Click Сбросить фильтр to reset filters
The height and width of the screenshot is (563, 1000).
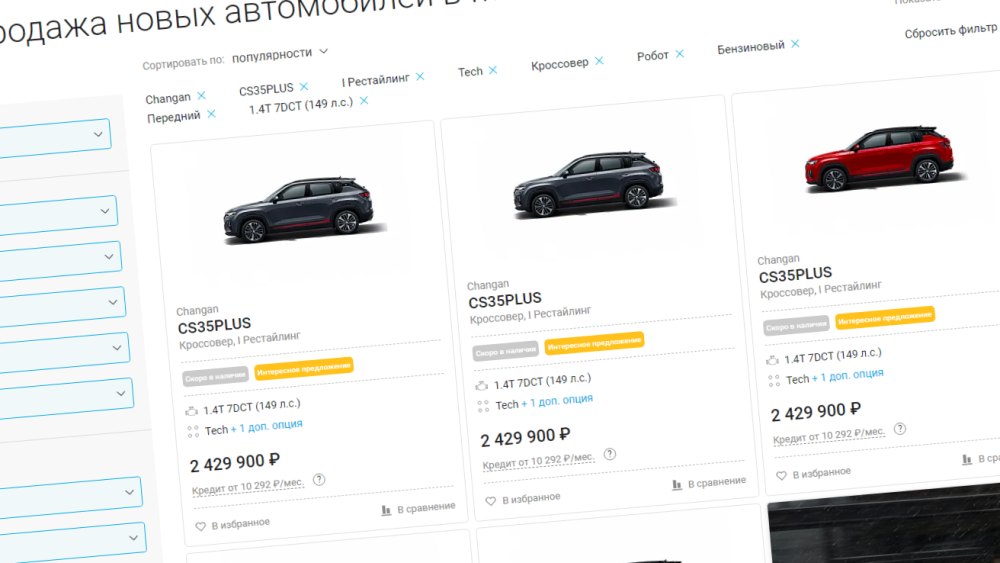click(x=950, y=32)
